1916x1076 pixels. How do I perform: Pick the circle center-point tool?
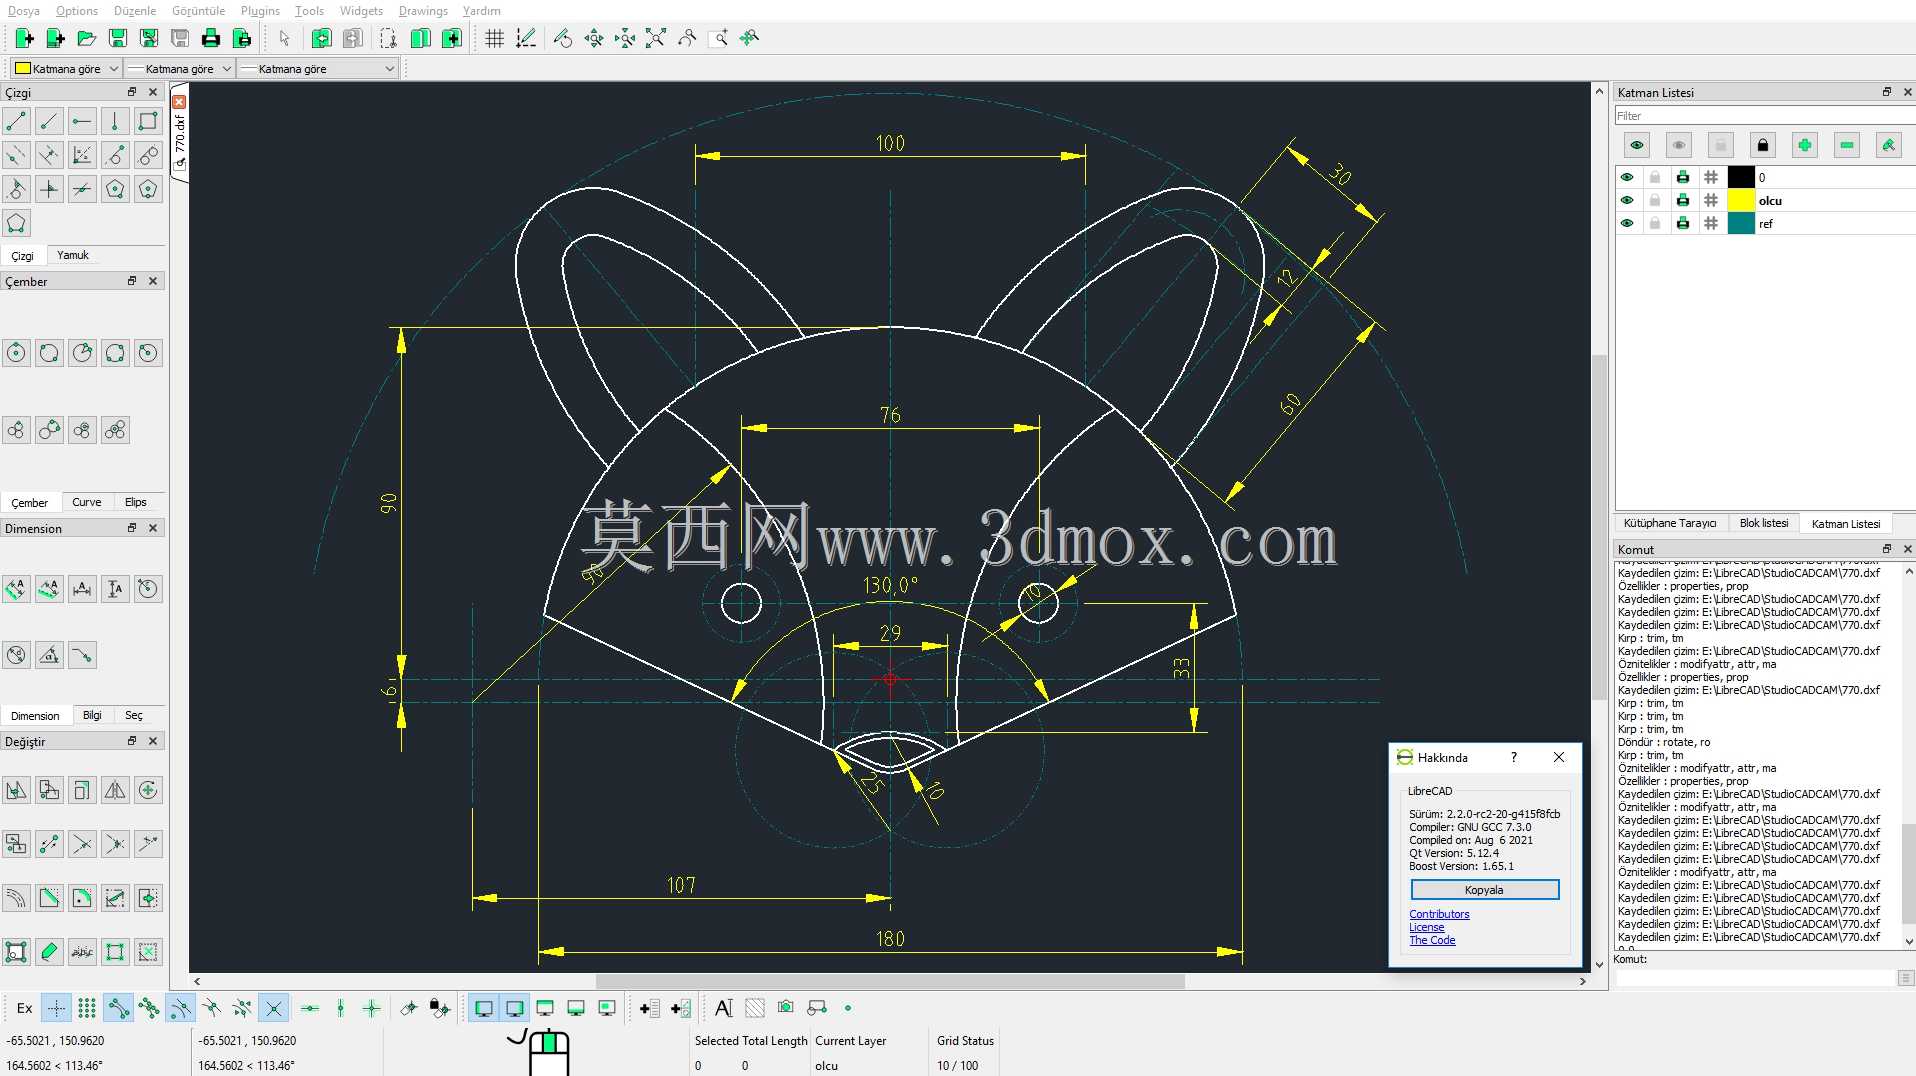[16, 352]
